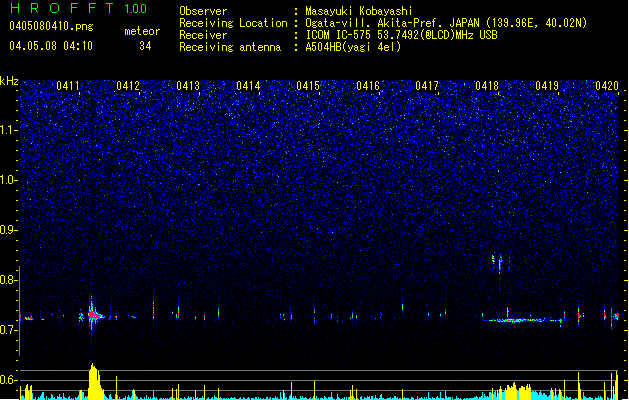Click the 0412 time marker

128,86
